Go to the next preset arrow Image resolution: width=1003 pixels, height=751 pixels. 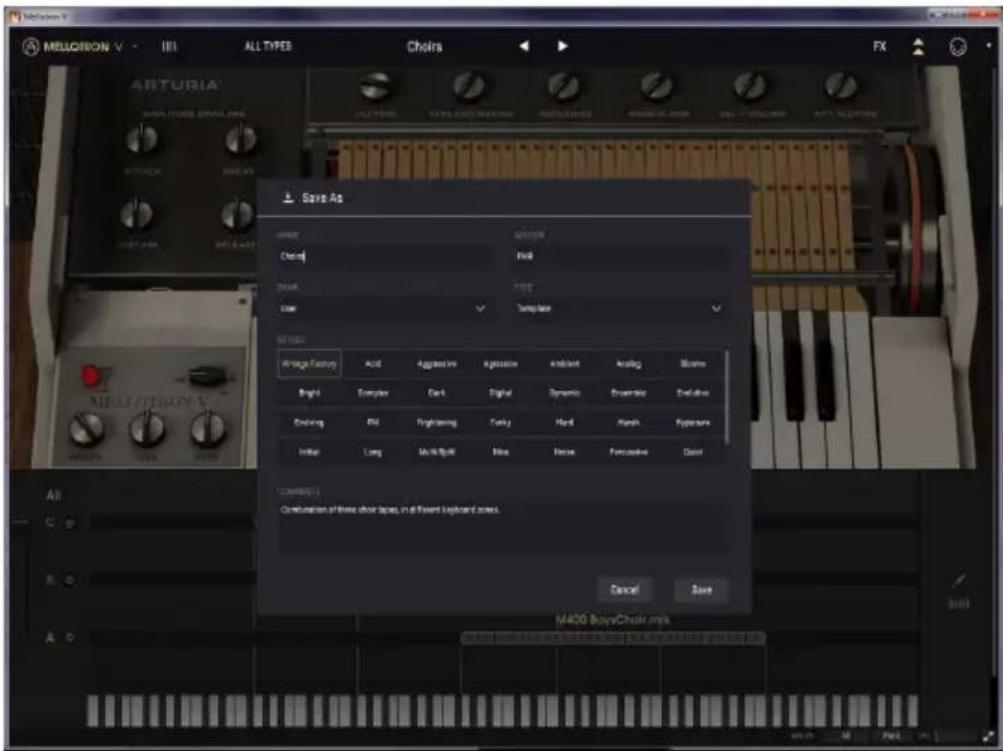[x=562, y=46]
